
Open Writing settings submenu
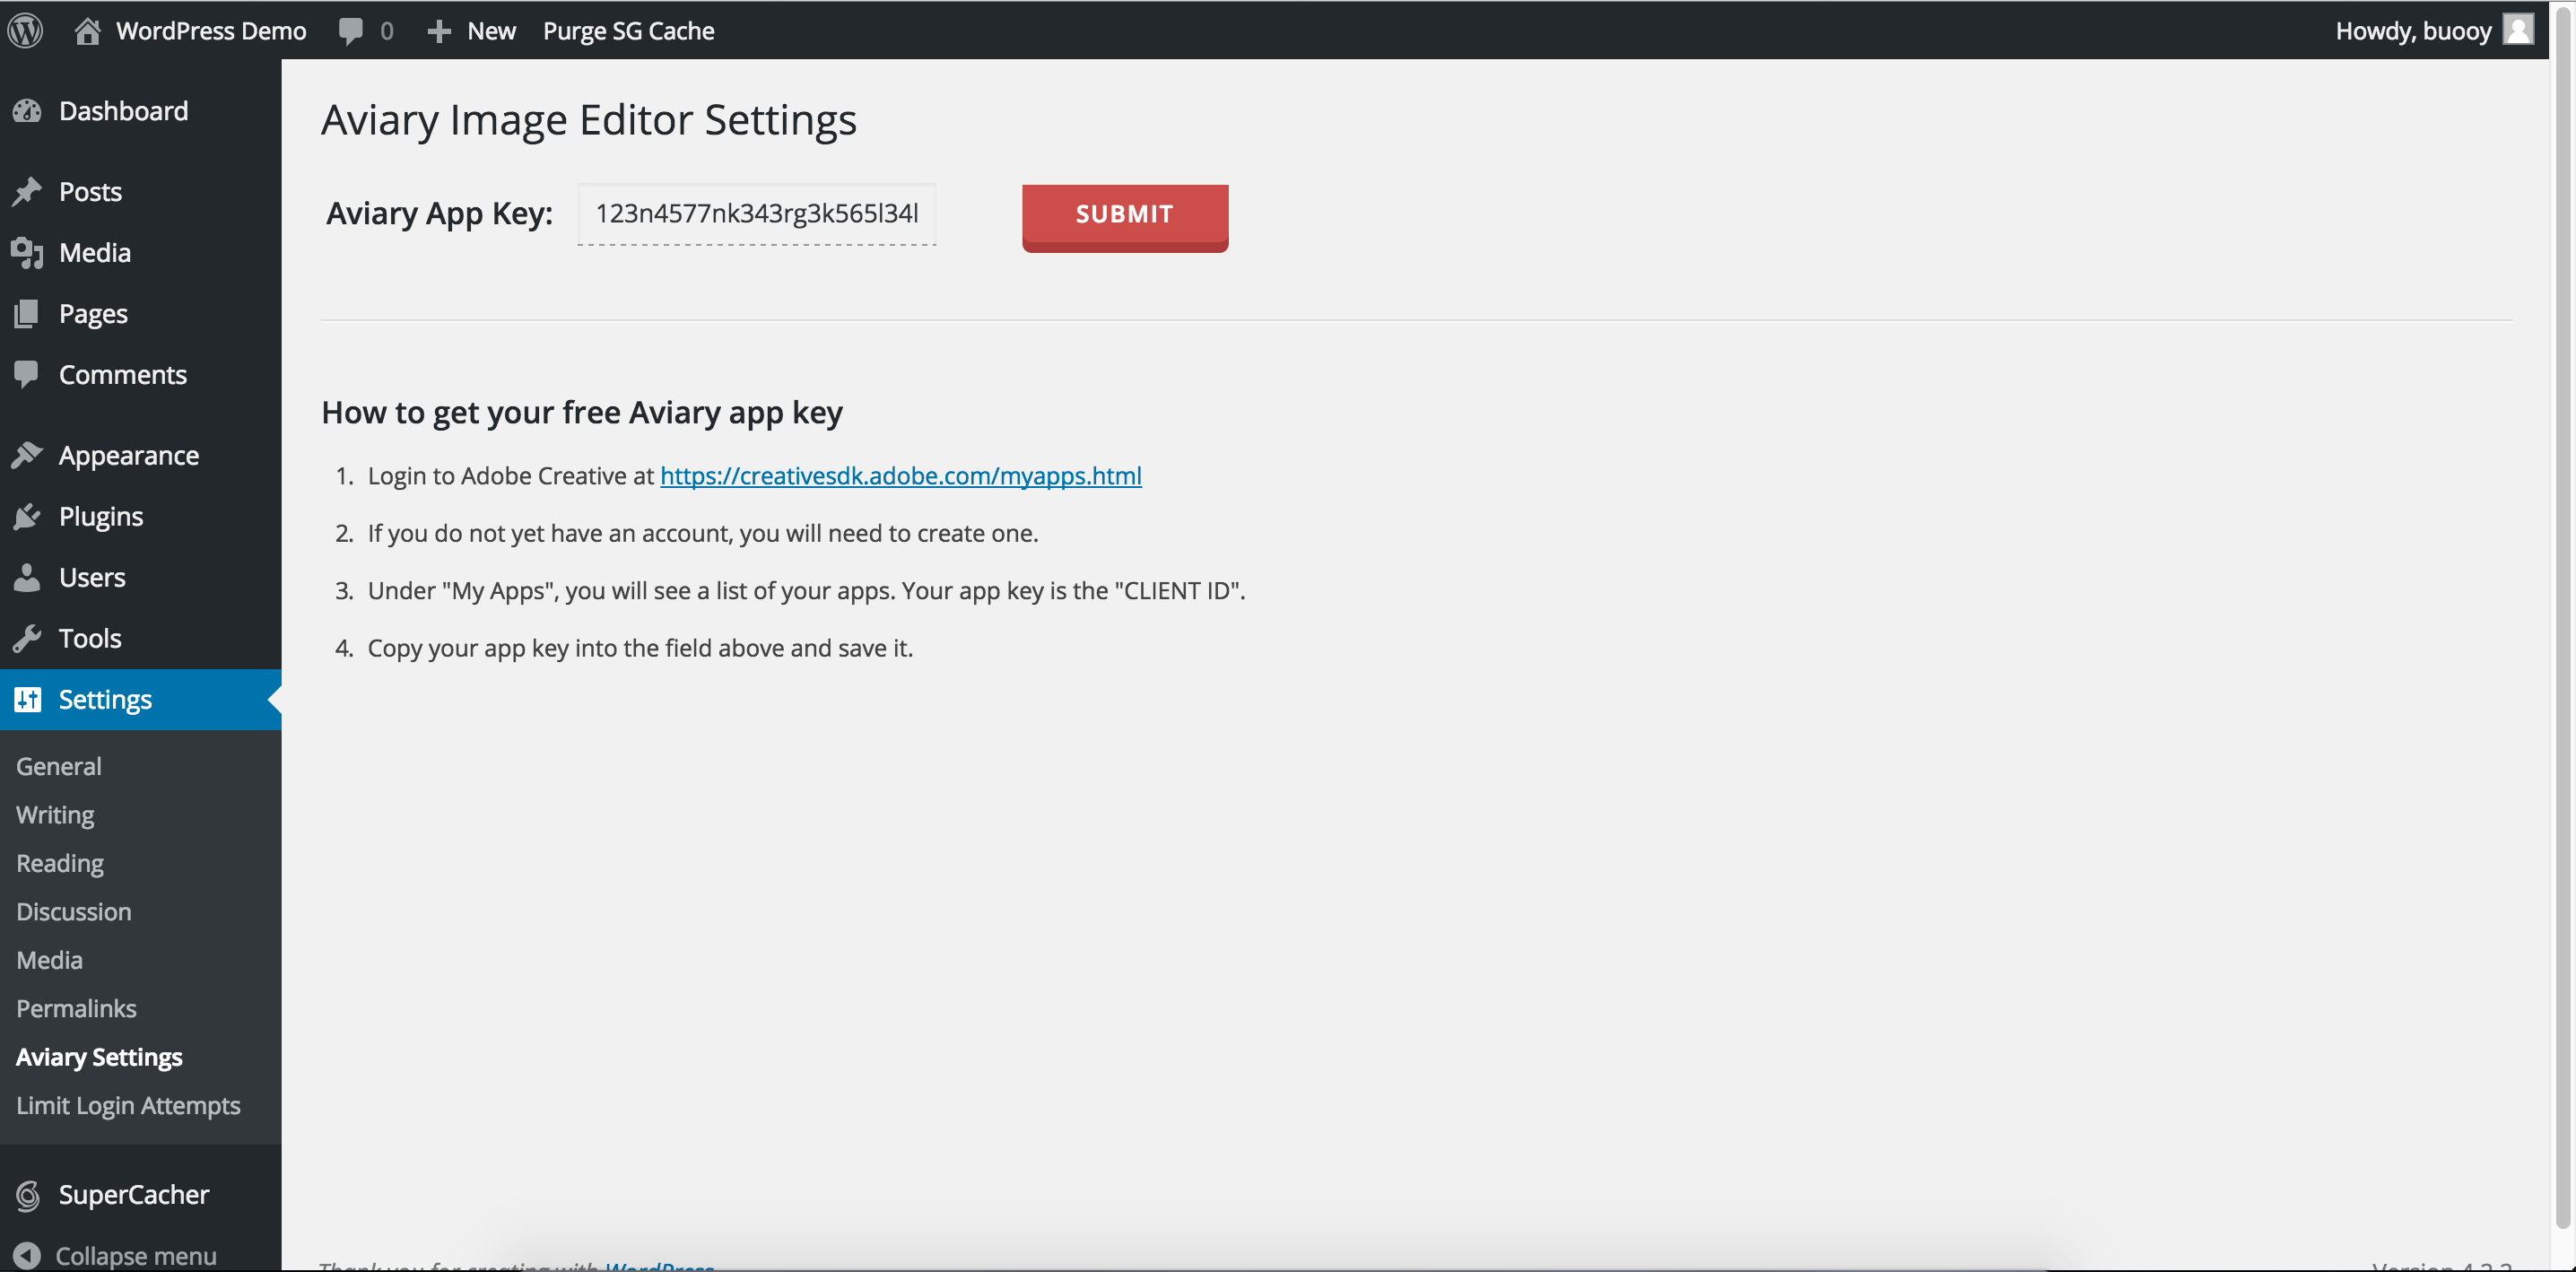tap(55, 815)
